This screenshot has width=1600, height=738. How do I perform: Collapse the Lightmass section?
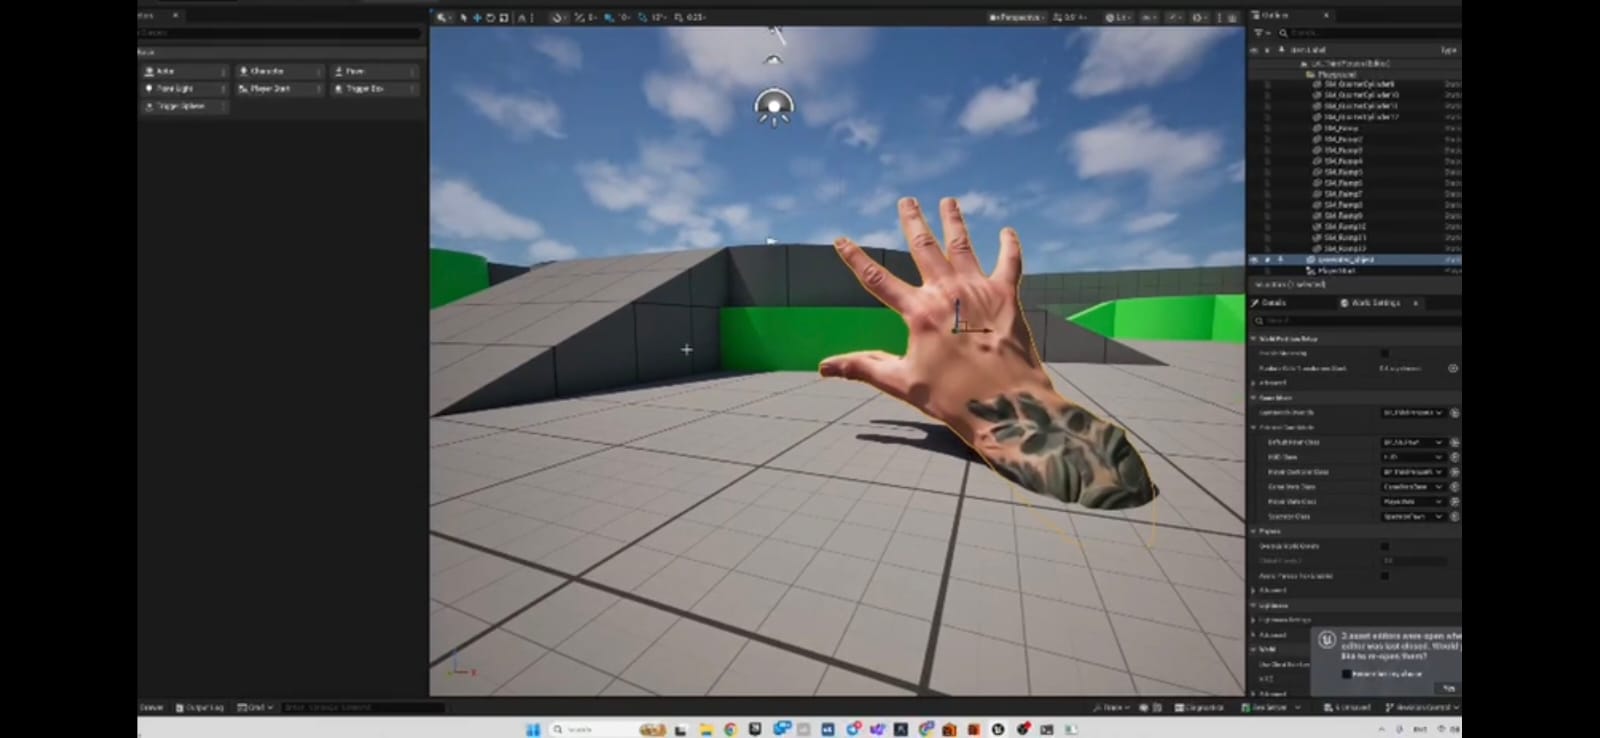click(1254, 605)
